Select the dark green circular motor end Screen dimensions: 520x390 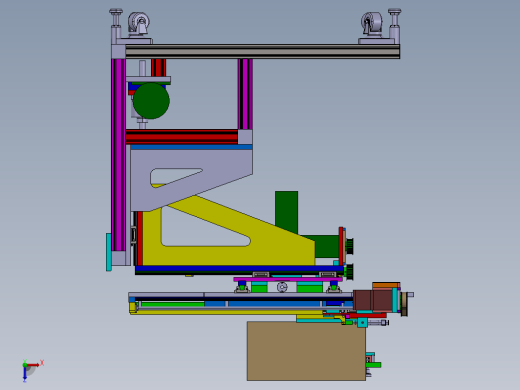[x=151, y=101]
